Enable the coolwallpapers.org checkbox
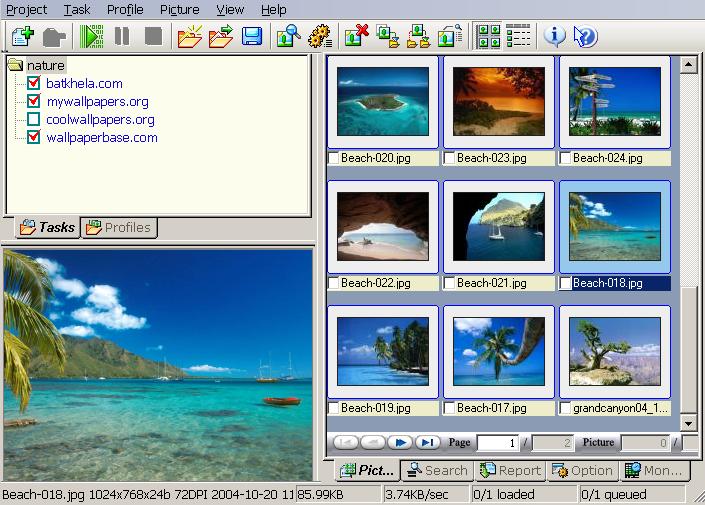The height and width of the screenshot is (505, 705). point(33,120)
